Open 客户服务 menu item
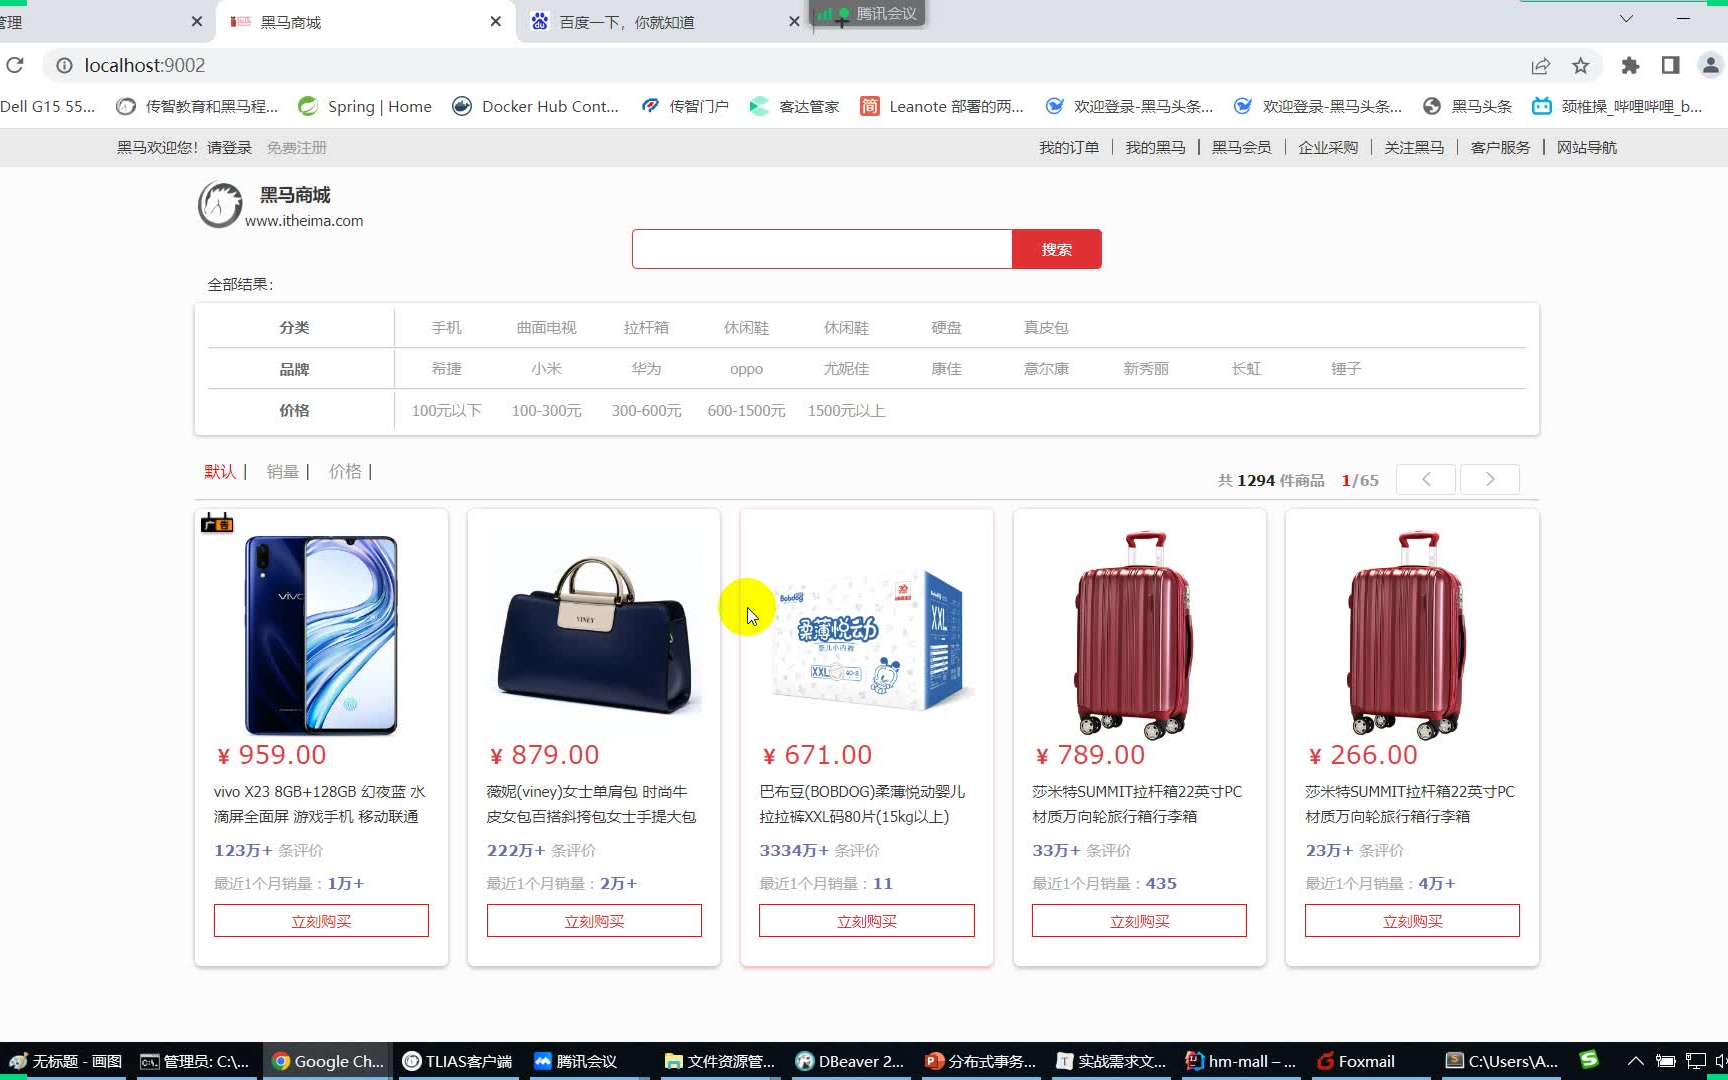Screen dimensions: 1728x1080 (1500, 147)
